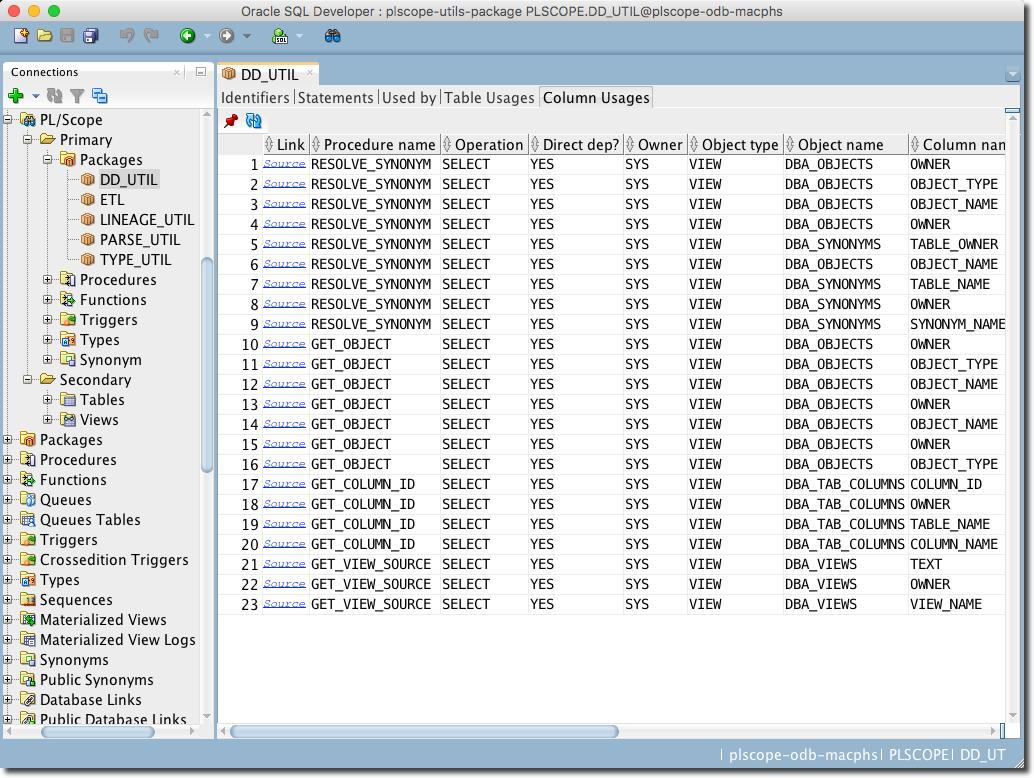The height and width of the screenshot is (778, 1034).
Task: Navigate forward with the gray arrow
Action: click(x=227, y=36)
